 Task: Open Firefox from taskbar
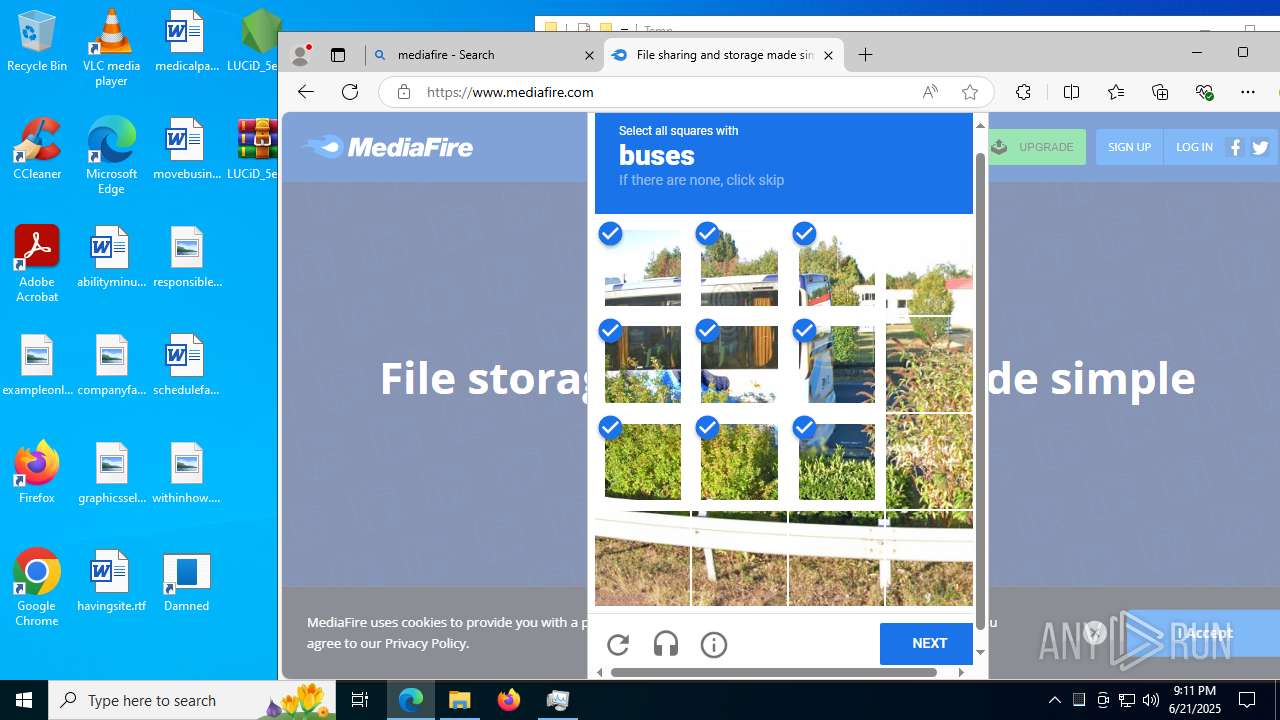click(x=509, y=700)
